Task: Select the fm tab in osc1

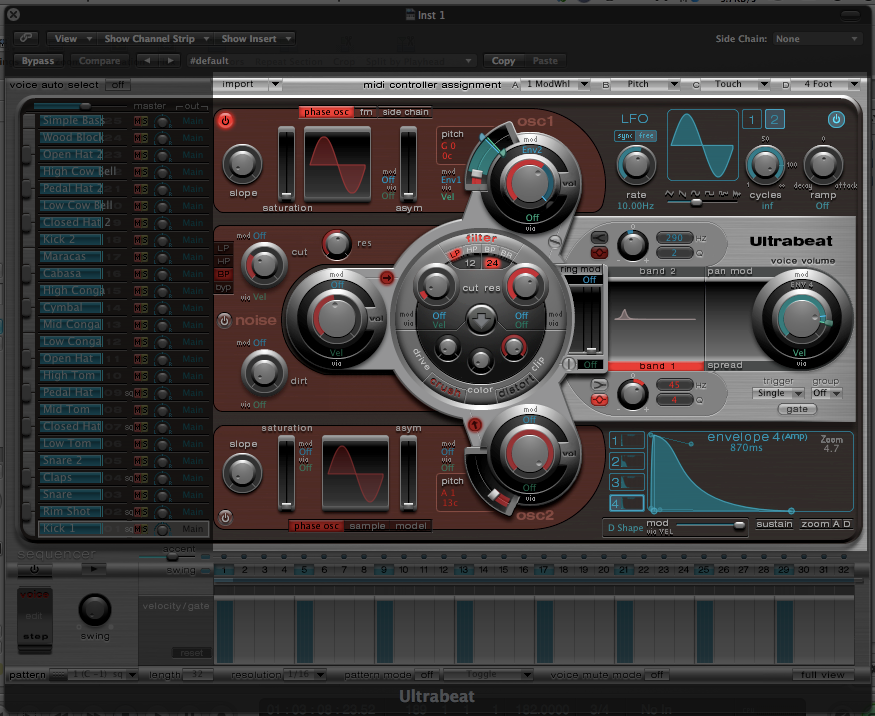Action: (x=366, y=112)
